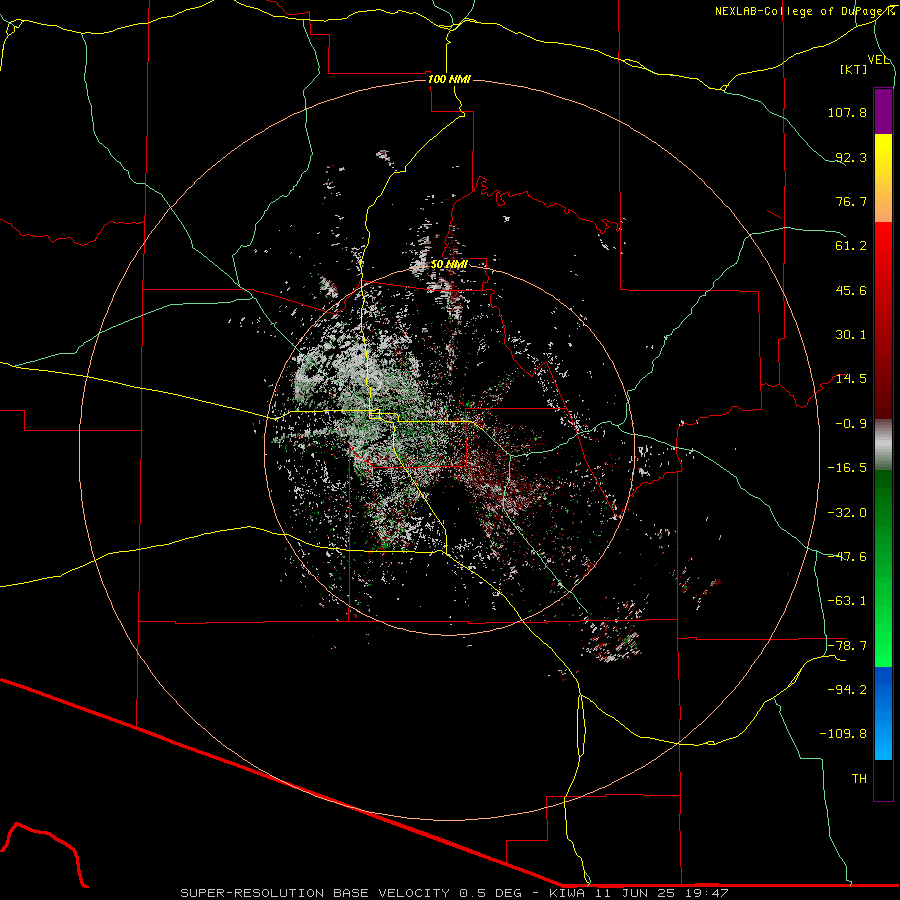This screenshot has width=900, height=900.
Task: Click the 107.8 value on the velocity scale
Action: click(847, 112)
